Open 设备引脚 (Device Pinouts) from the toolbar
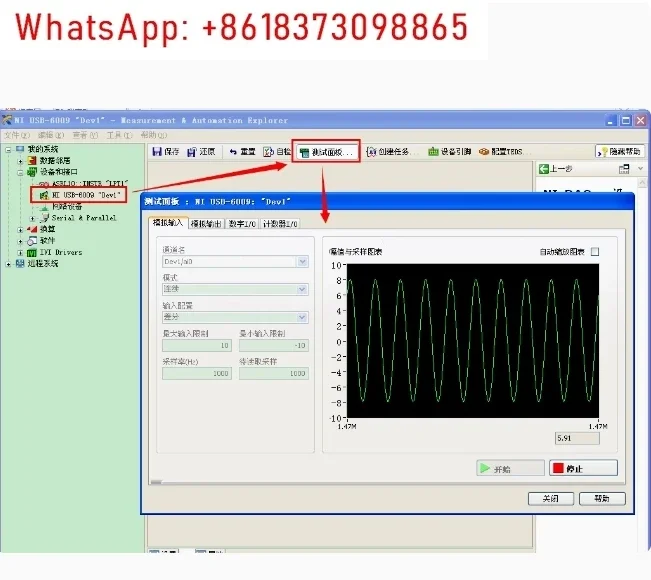651x580 pixels. pyautogui.click(x=450, y=152)
